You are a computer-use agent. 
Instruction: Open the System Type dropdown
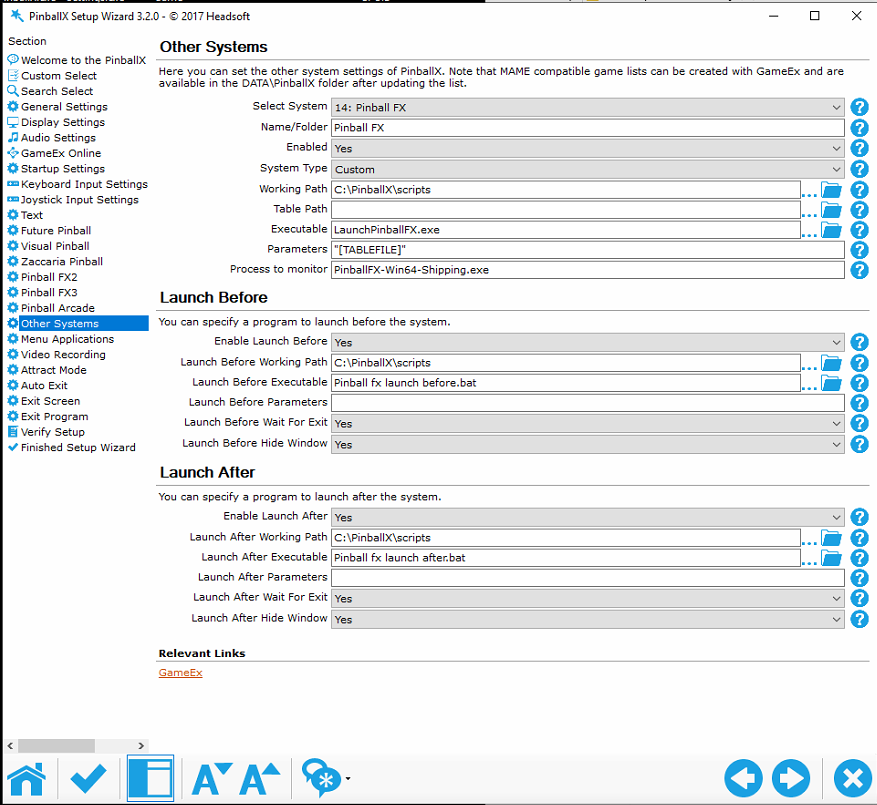pyautogui.click(x=587, y=169)
